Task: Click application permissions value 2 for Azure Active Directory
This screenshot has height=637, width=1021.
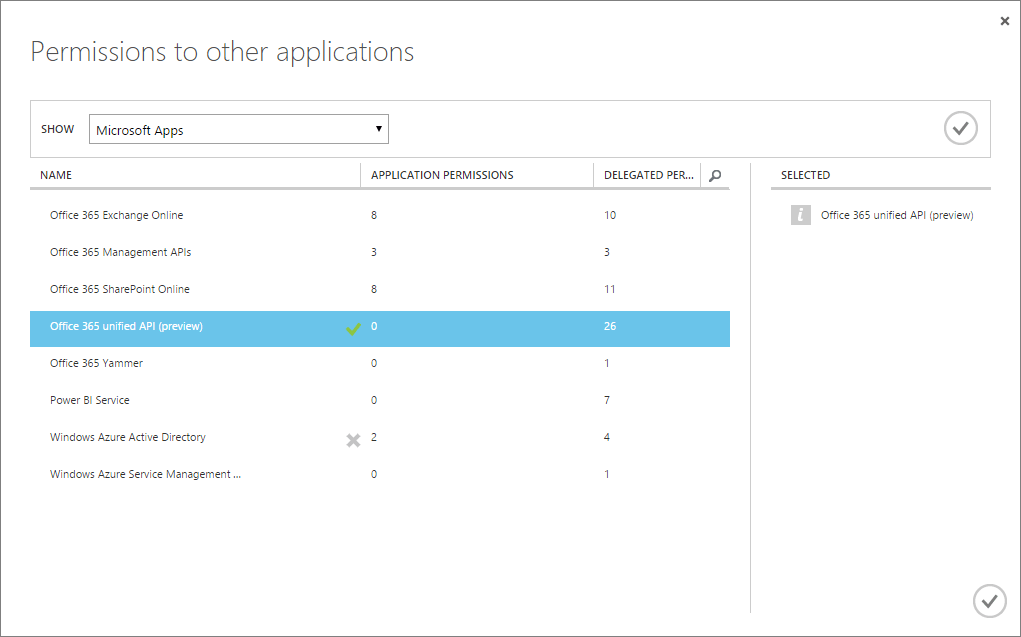Action: pyautogui.click(x=374, y=438)
